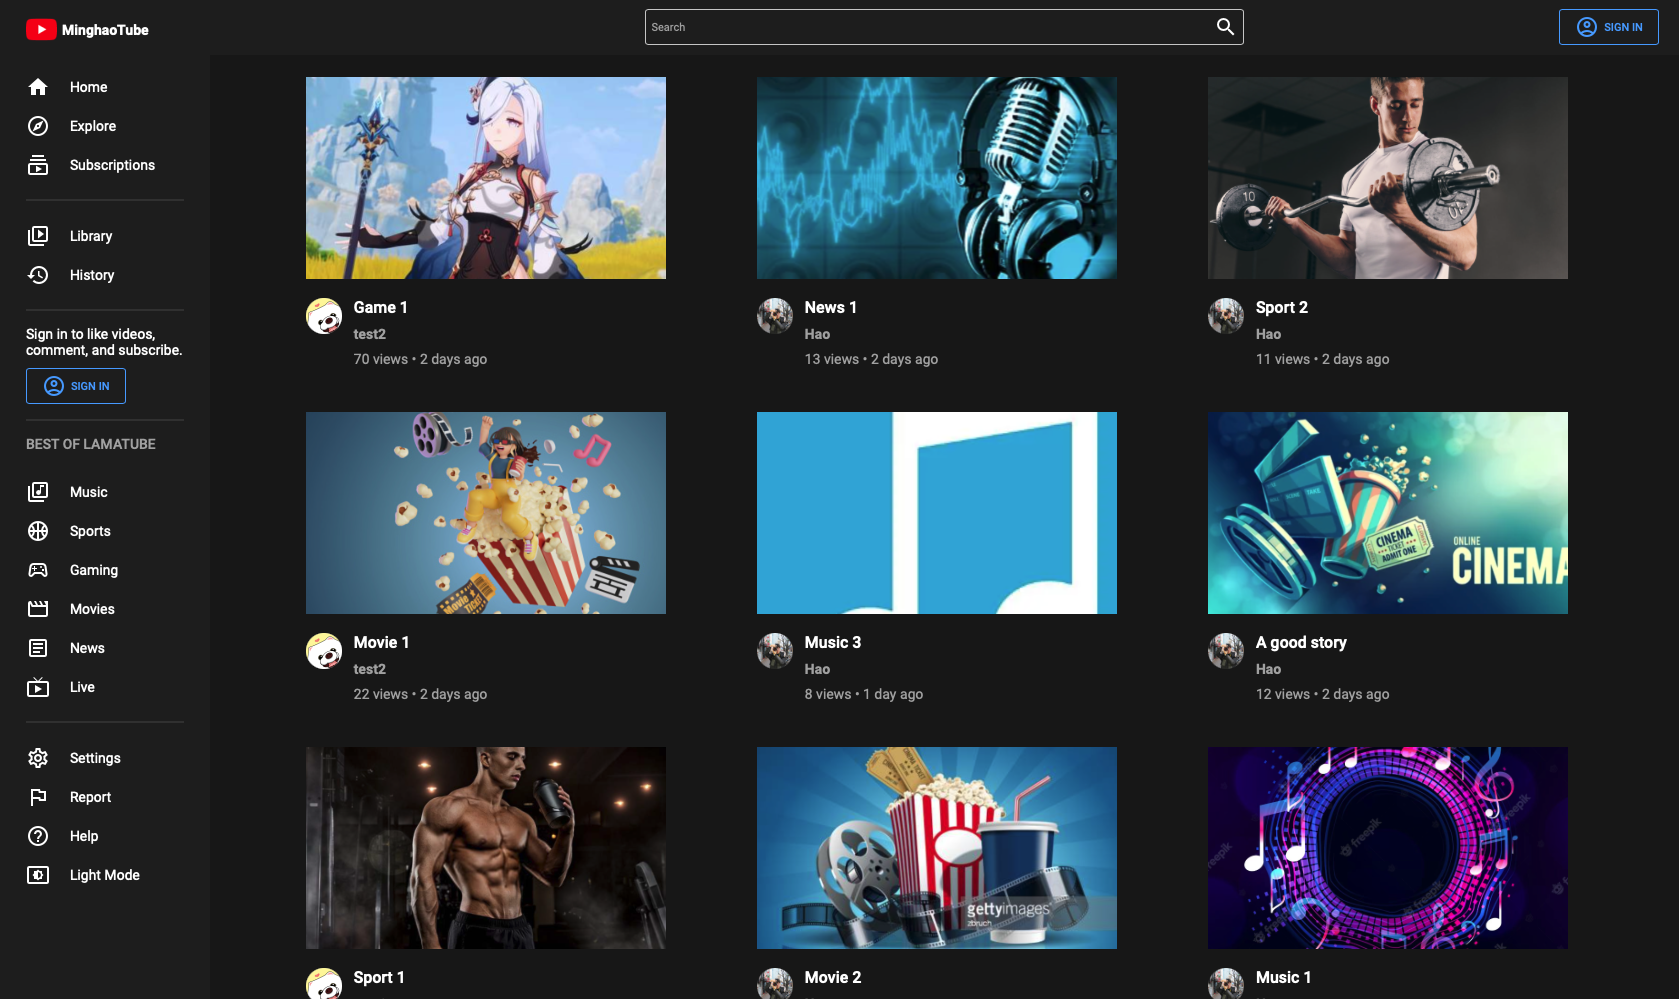Image resolution: width=1679 pixels, height=999 pixels.
Task: Click test2 avatar beside Movie 1
Action: (324, 651)
